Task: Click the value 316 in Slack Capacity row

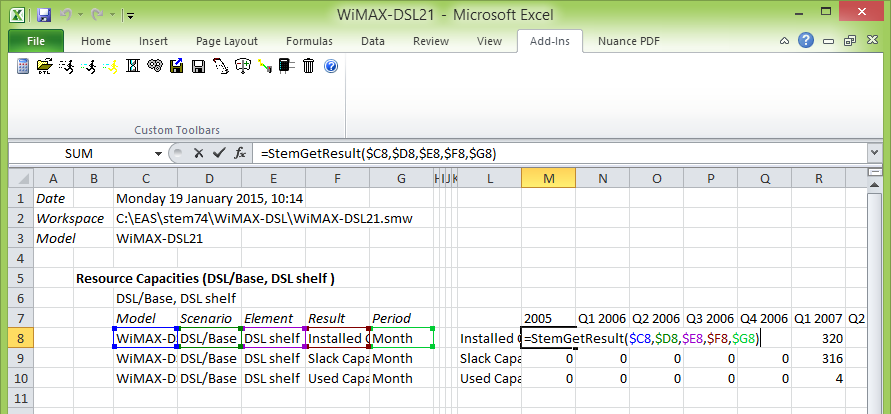Action: [x=819, y=358]
